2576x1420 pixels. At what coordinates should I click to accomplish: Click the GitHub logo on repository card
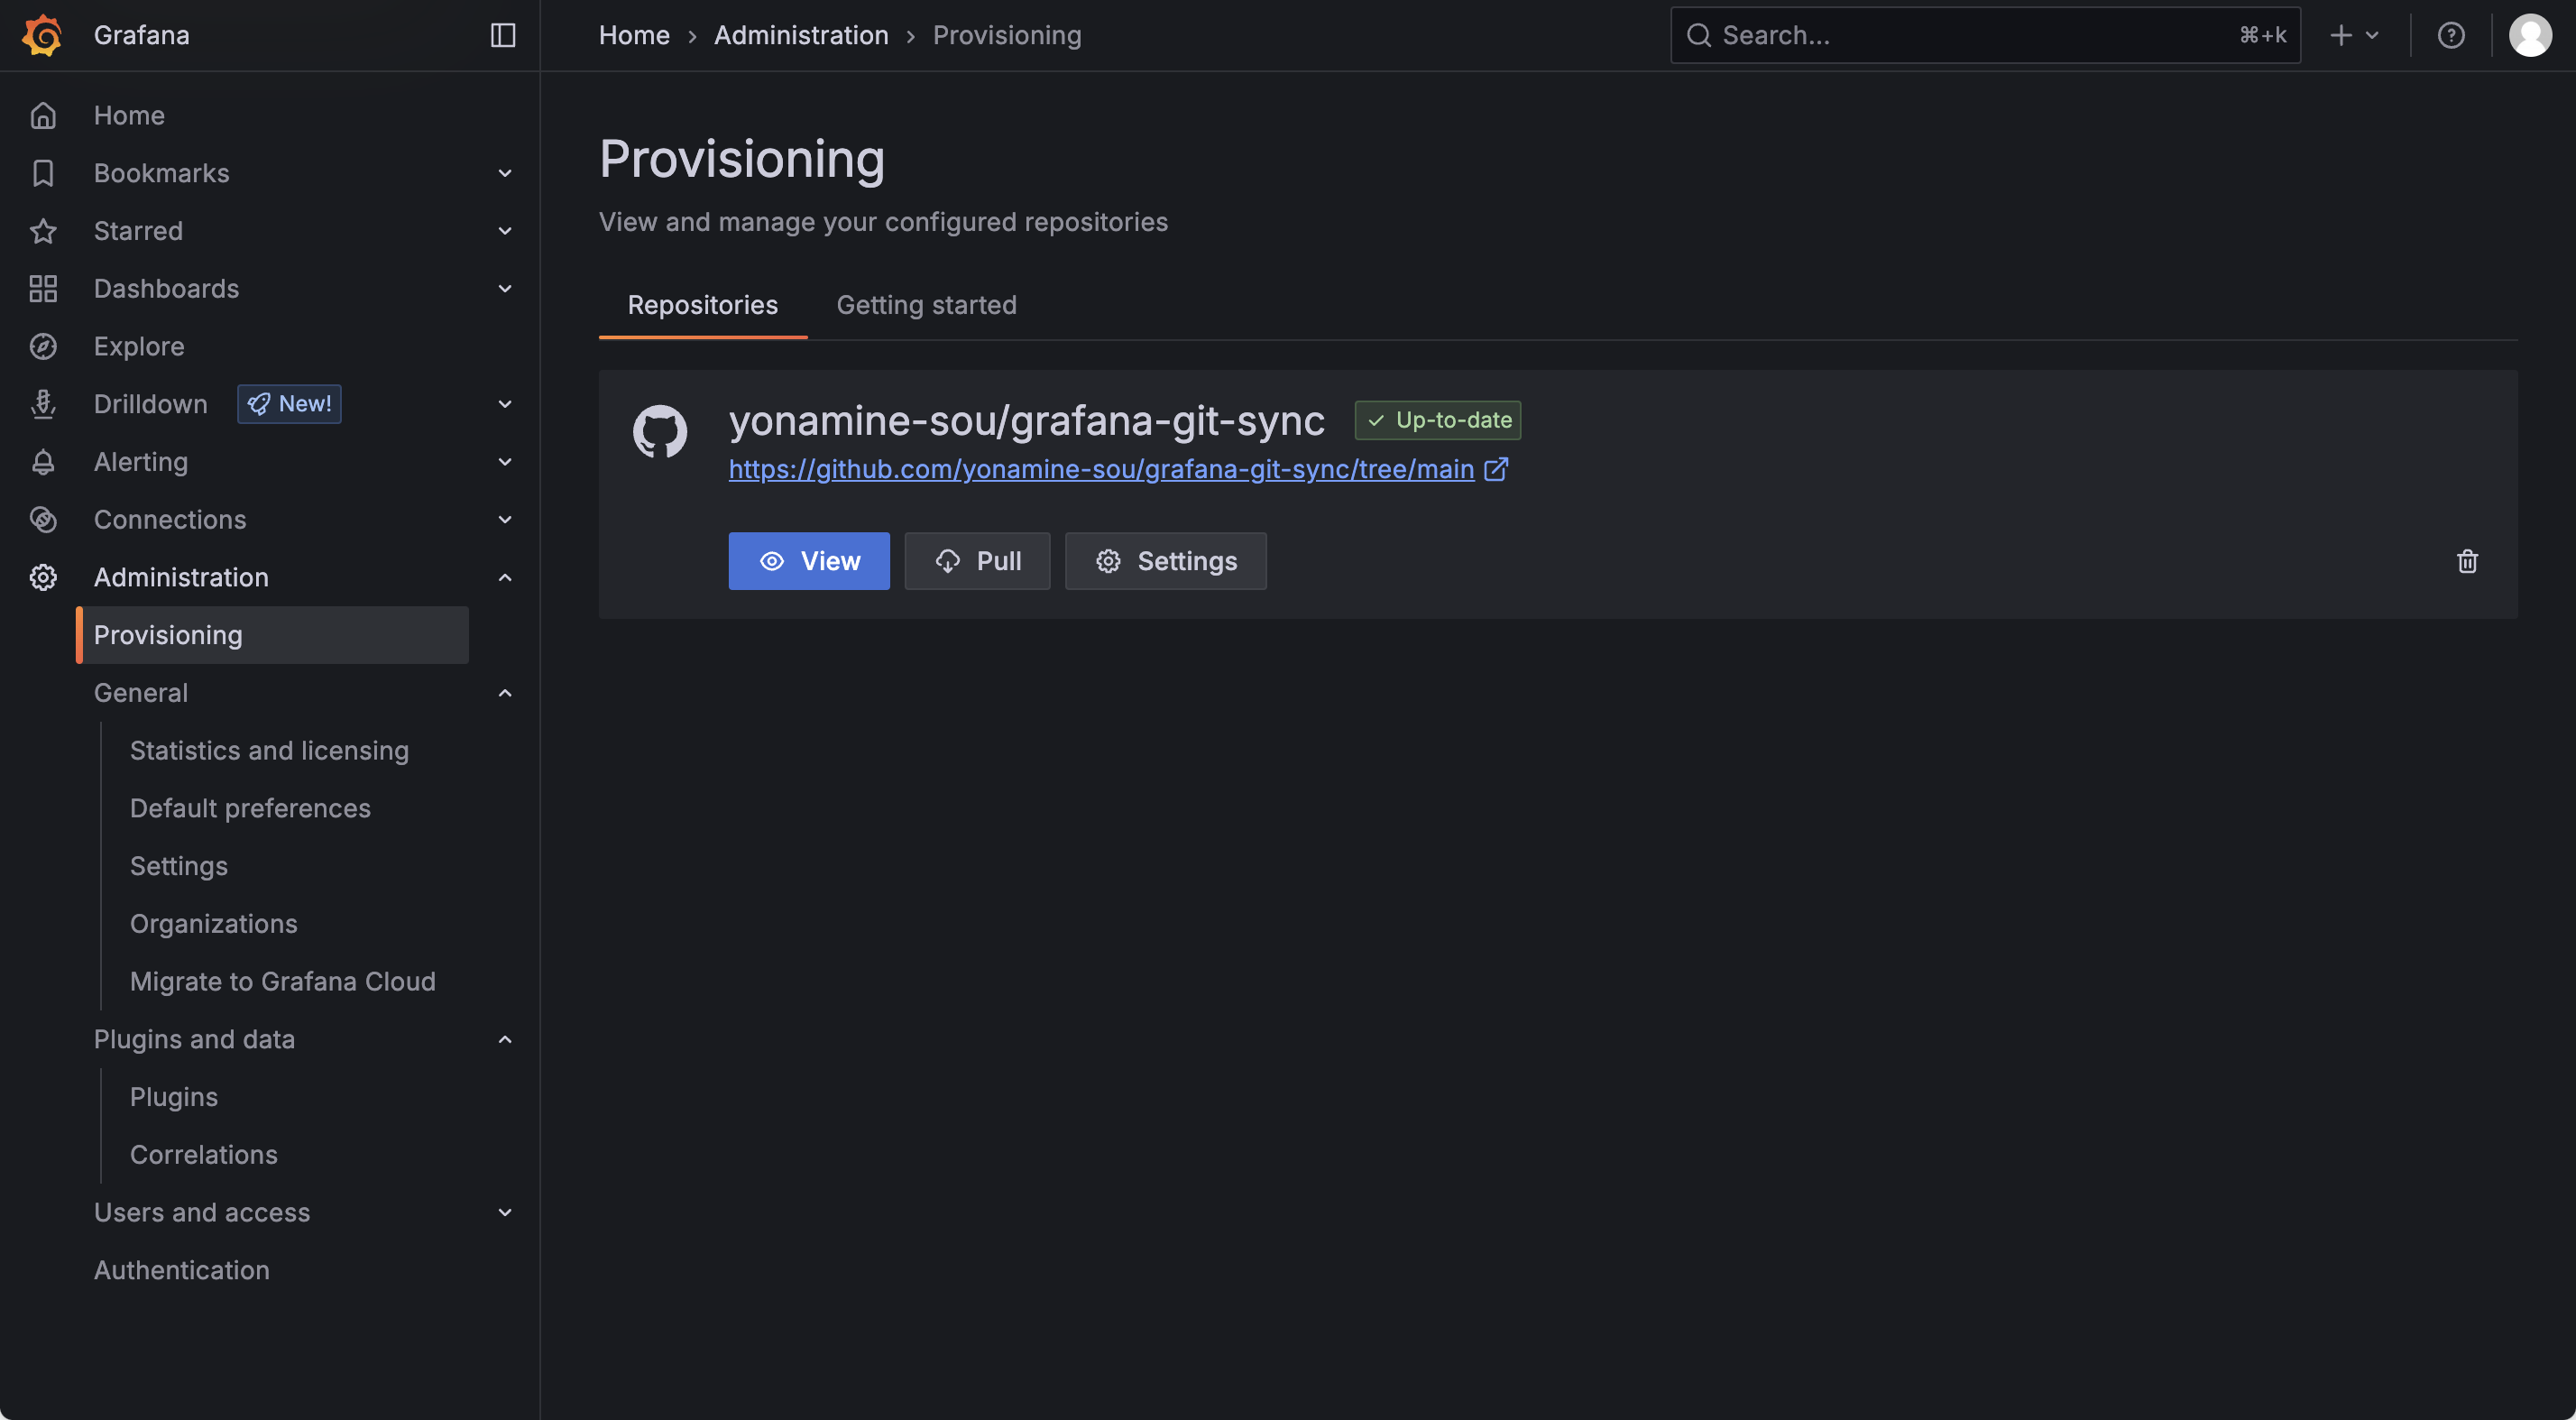click(x=660, y=431)
